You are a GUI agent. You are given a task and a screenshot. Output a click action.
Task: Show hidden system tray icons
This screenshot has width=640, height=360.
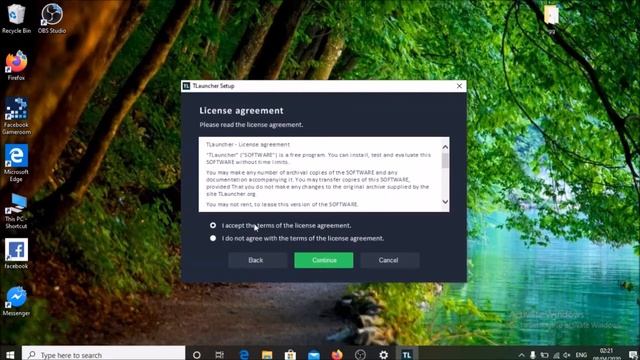(x=521, y=355)
